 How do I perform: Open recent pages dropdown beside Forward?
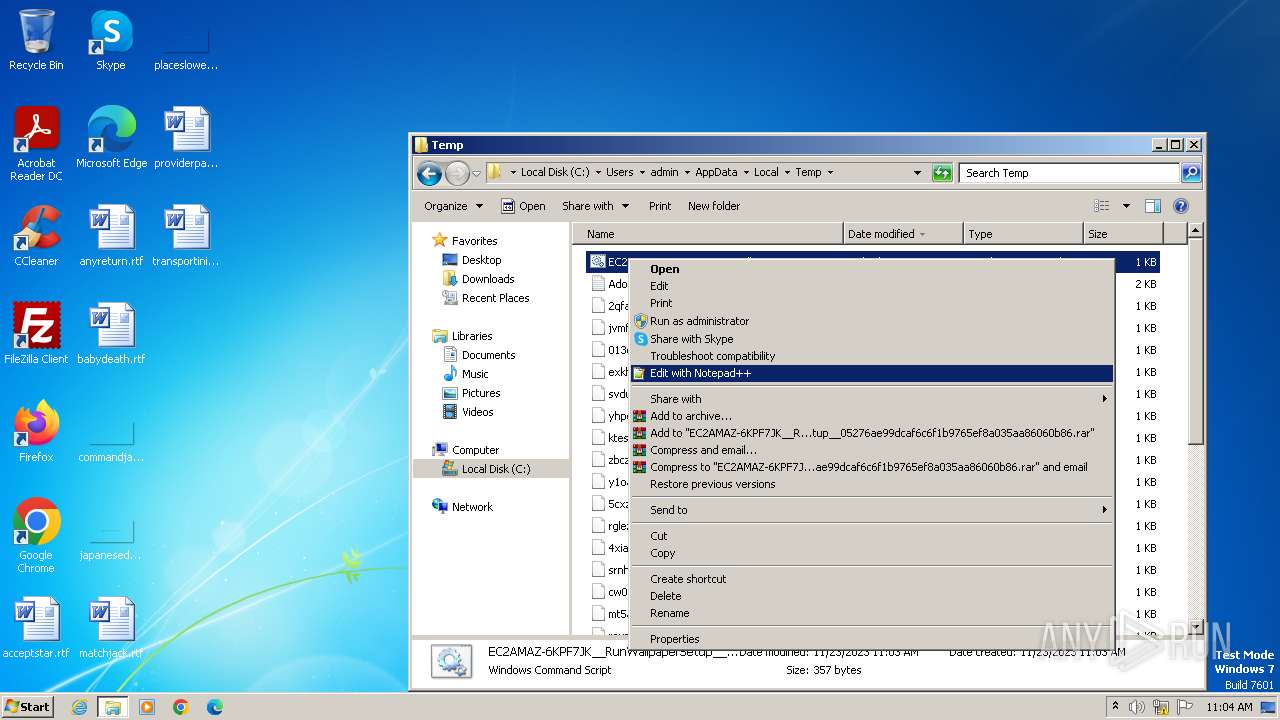pyautogui.click(x=477, y=173)
